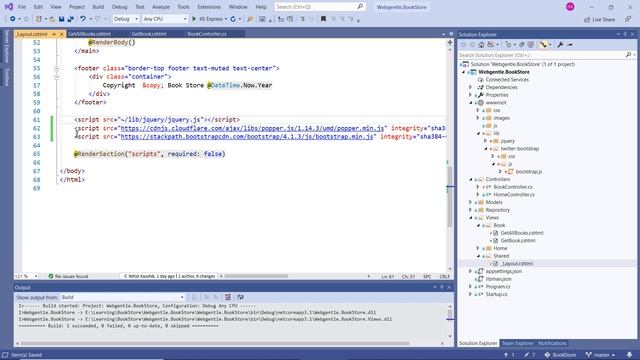
Task: Click the browser refresh icon beside IIS Express
Action: click(233, 19)
